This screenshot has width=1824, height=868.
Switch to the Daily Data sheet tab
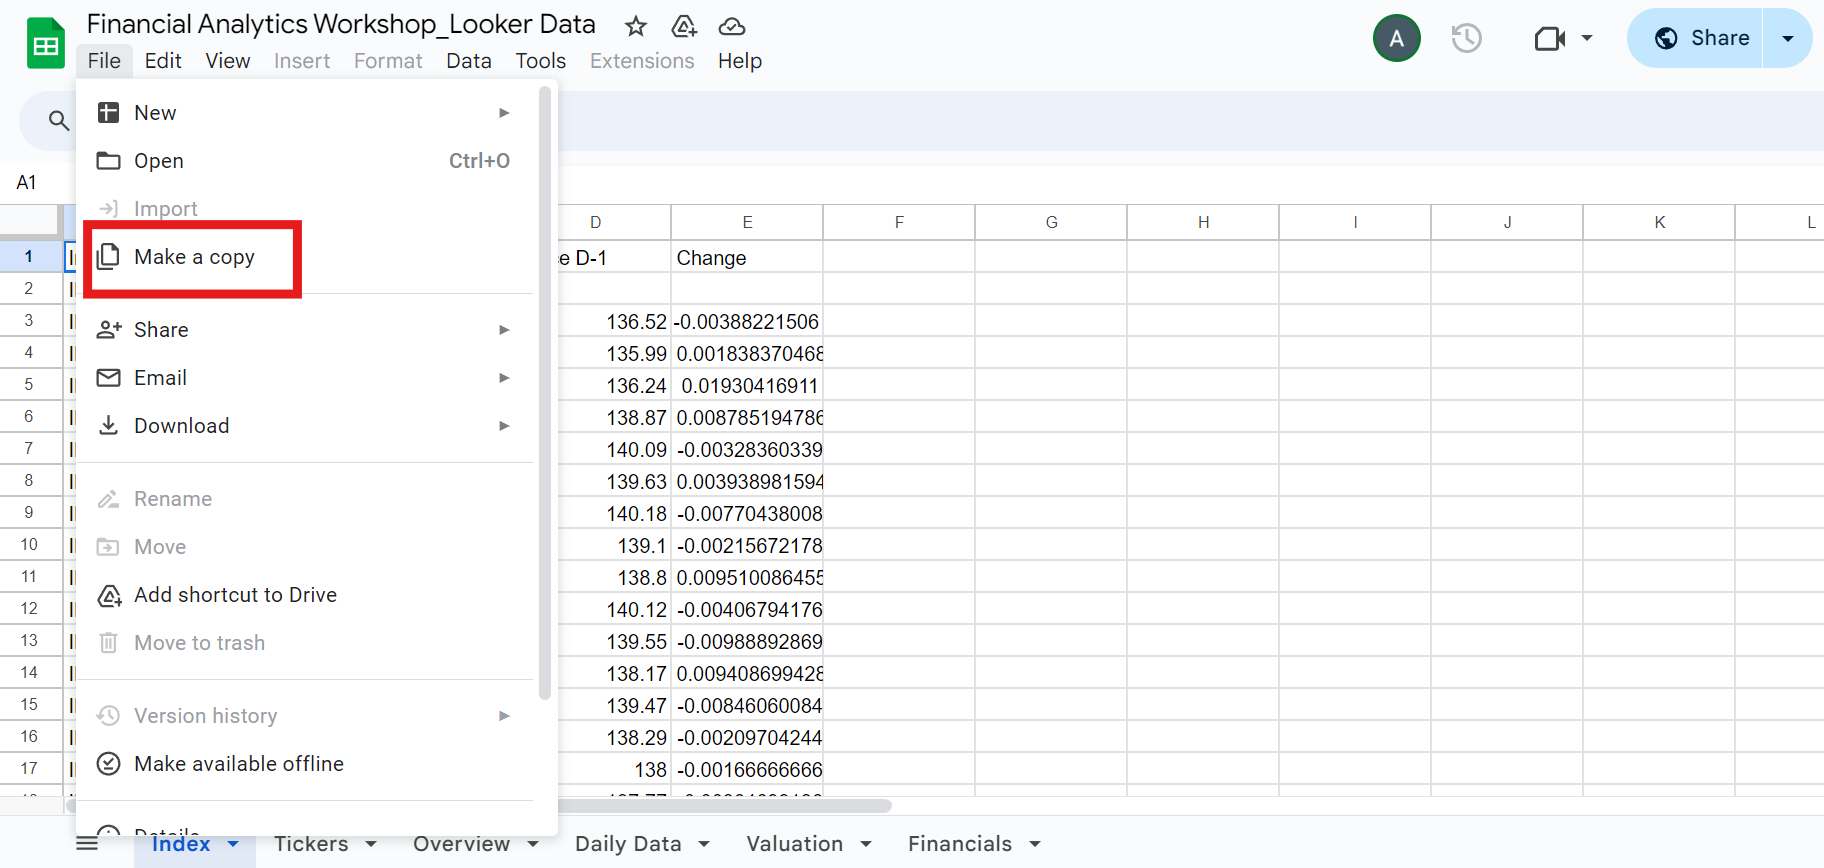click(628, 844)
